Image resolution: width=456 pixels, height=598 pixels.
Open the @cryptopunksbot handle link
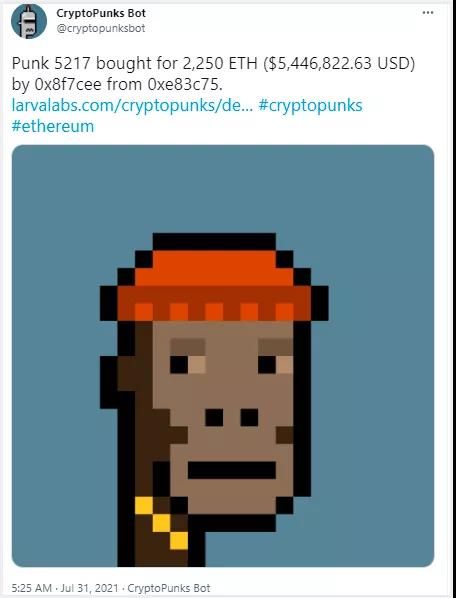(x=101, y=29)
